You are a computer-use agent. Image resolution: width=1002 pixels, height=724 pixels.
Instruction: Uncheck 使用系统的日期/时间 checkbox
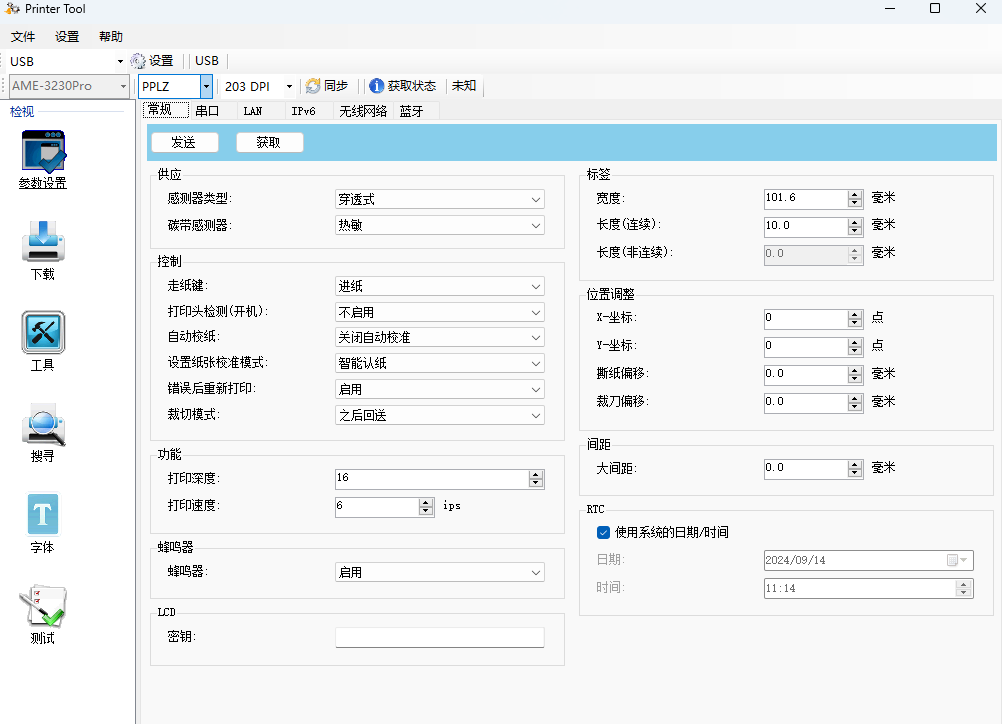click(x=603, y=532)
